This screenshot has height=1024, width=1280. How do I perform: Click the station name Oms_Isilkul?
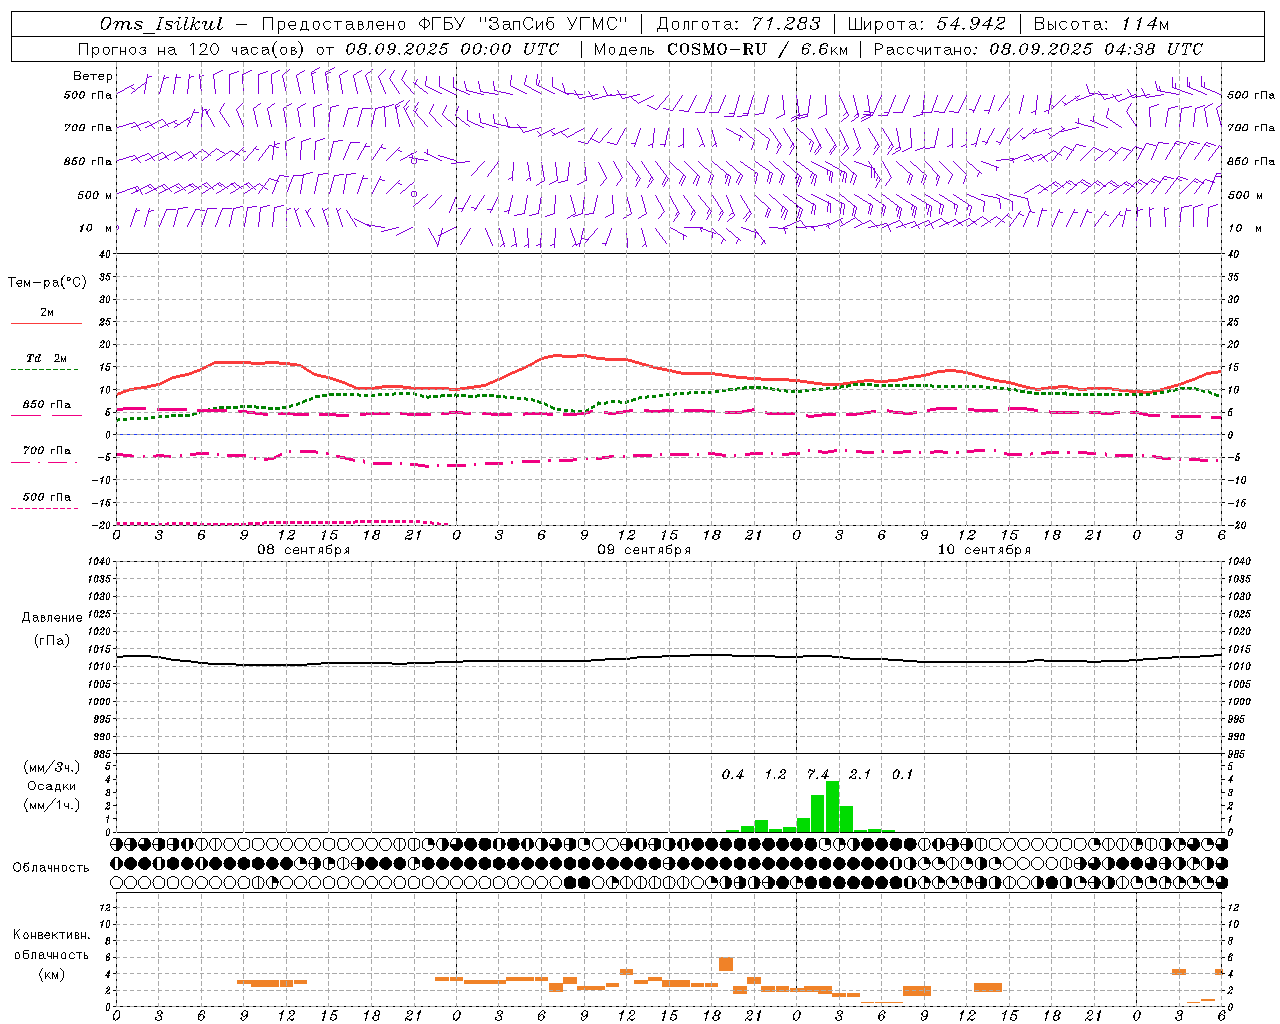(x=162, y=24)
